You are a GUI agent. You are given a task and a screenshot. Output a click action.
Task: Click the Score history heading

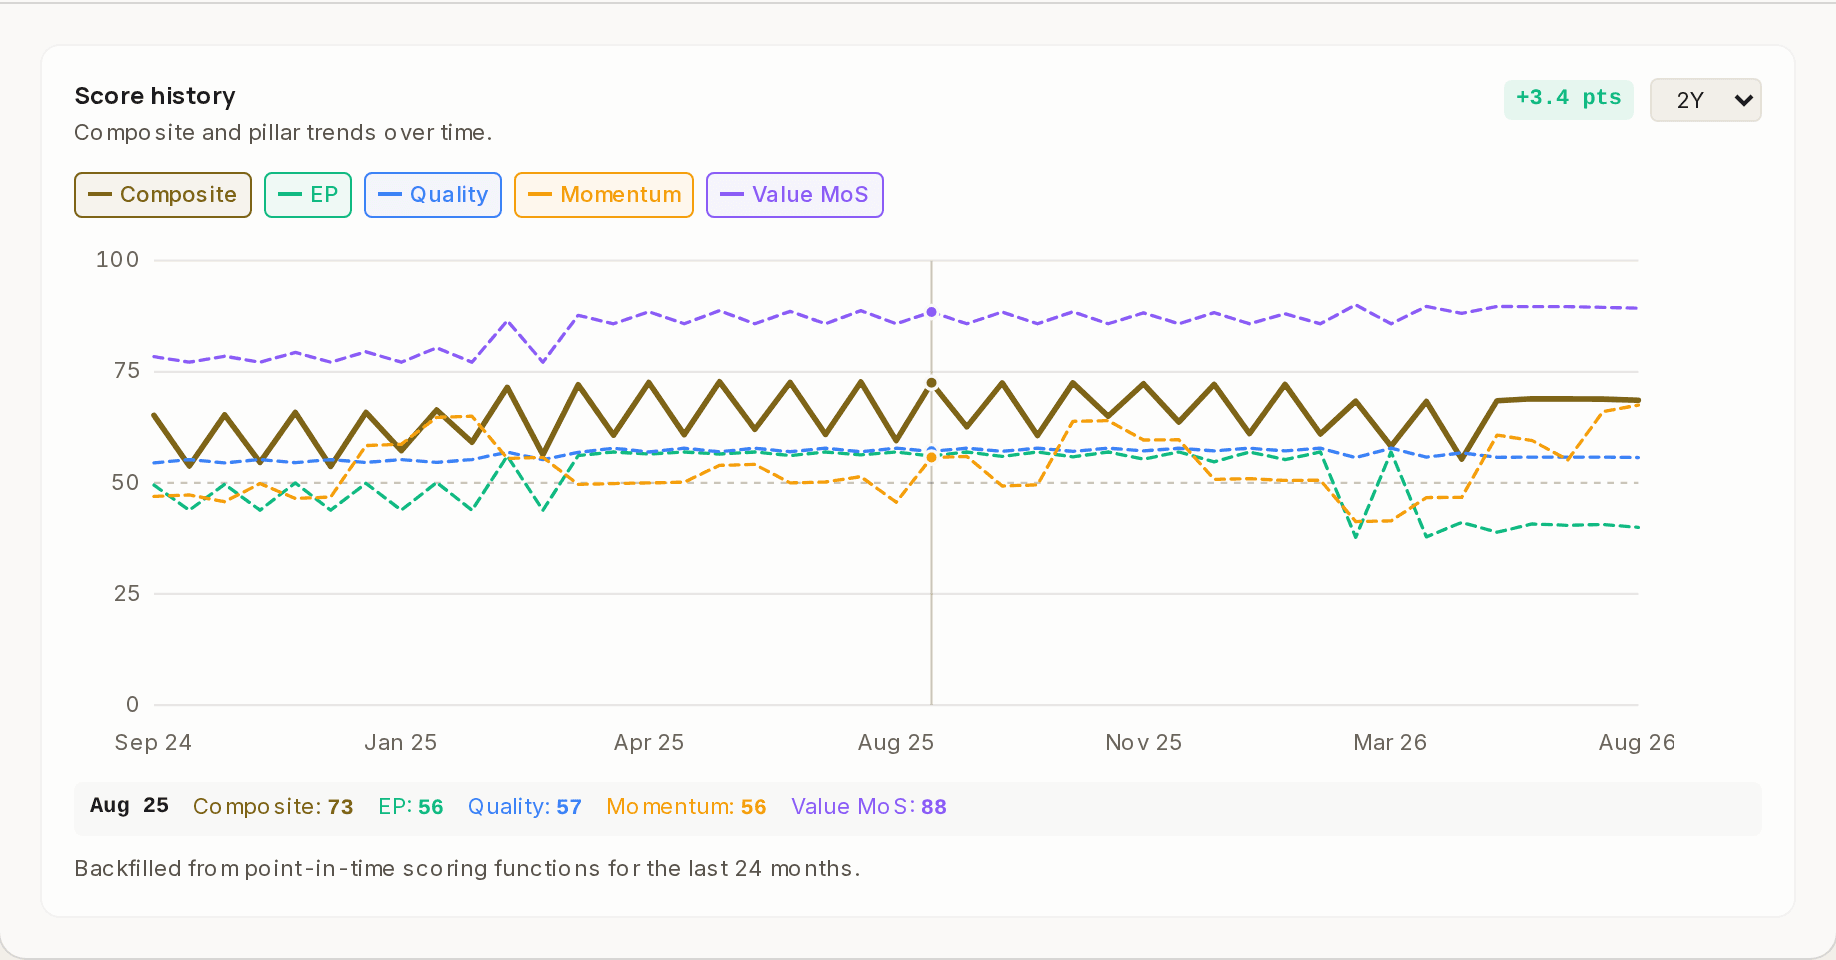[155, 96]
